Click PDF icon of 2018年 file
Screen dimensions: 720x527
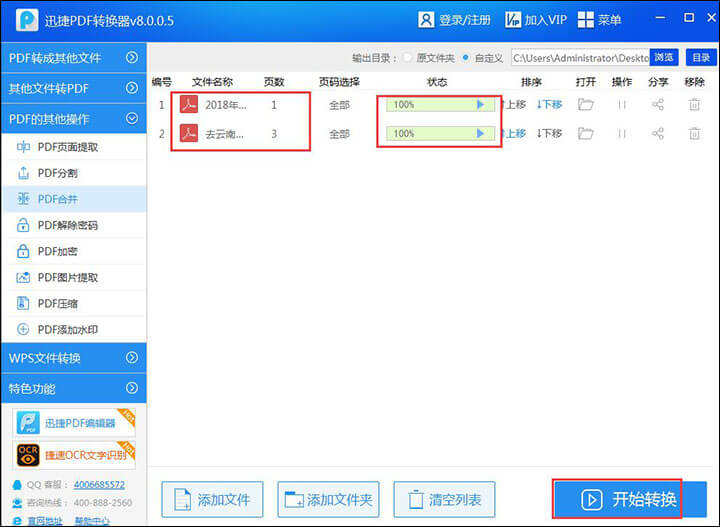[189, 105]
